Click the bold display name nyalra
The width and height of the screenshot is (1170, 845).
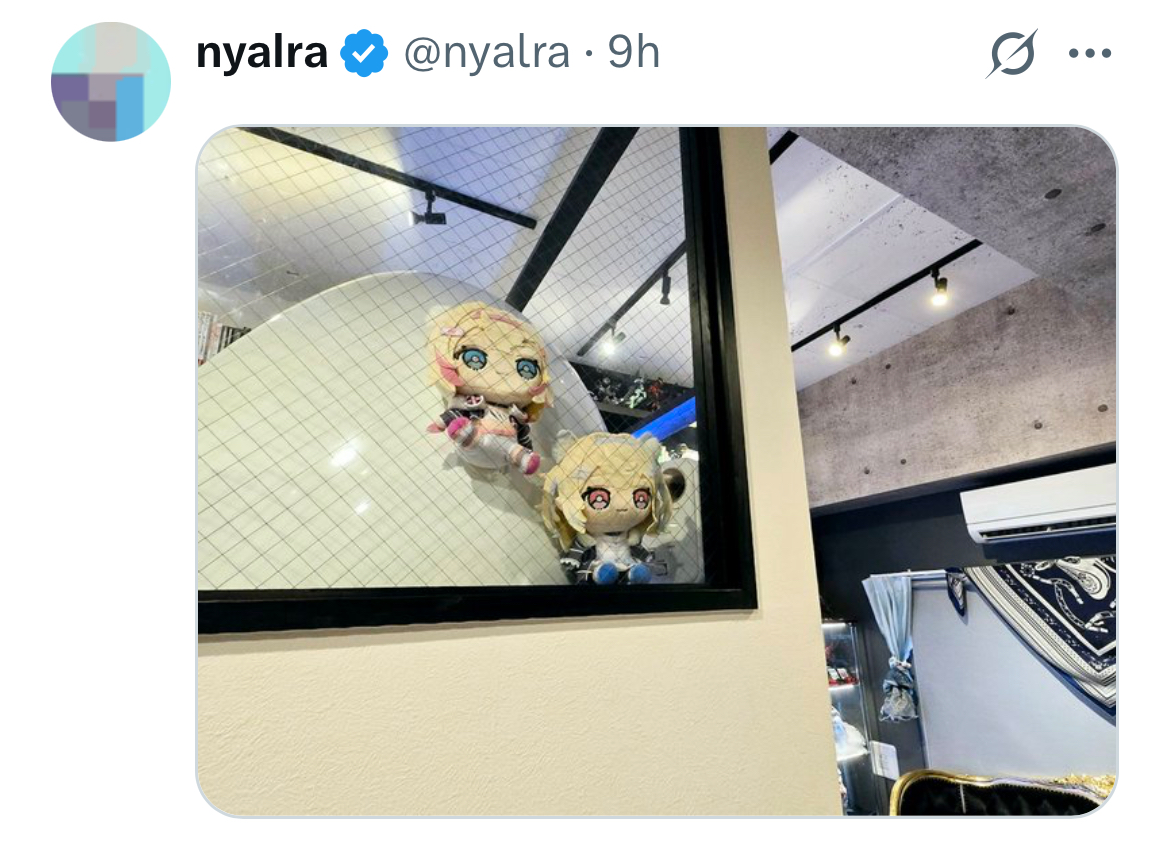[262, 53]
